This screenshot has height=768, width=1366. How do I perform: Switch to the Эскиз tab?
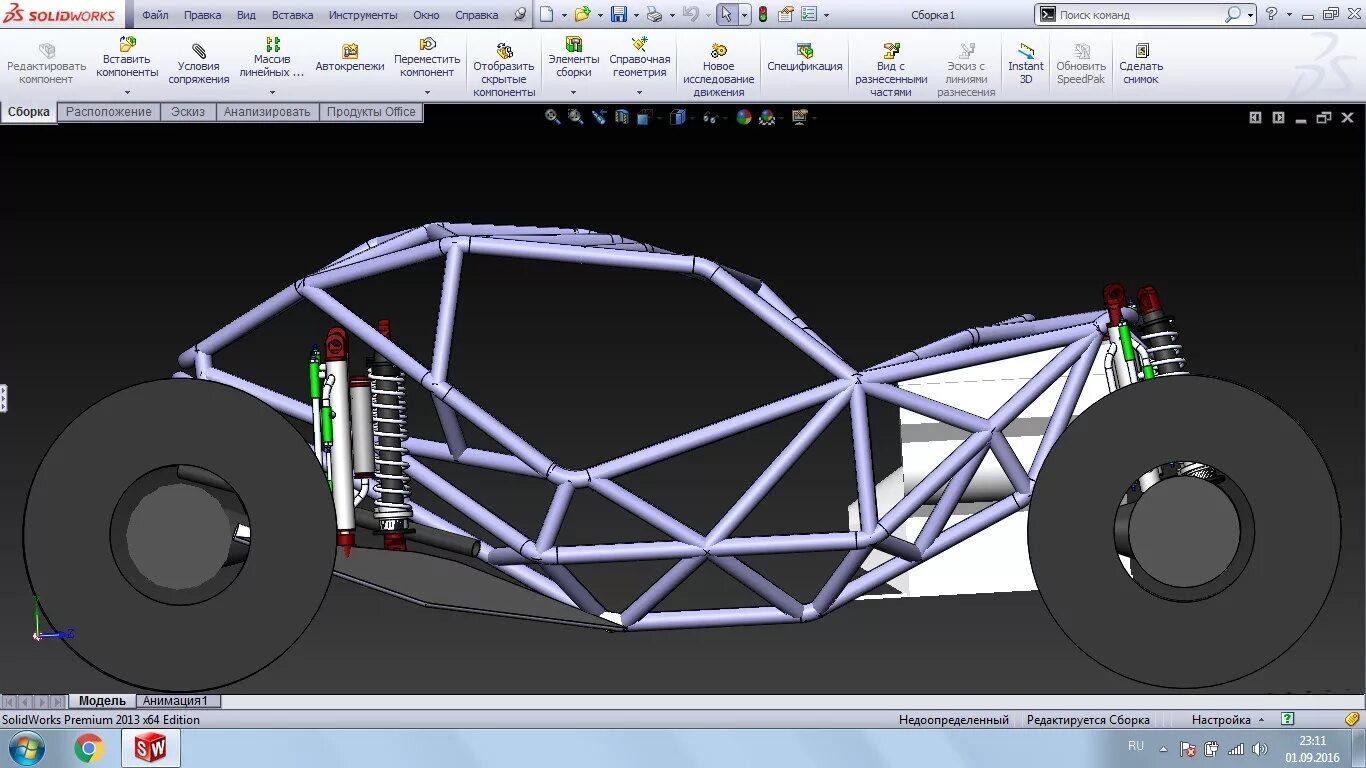point(187,112)
